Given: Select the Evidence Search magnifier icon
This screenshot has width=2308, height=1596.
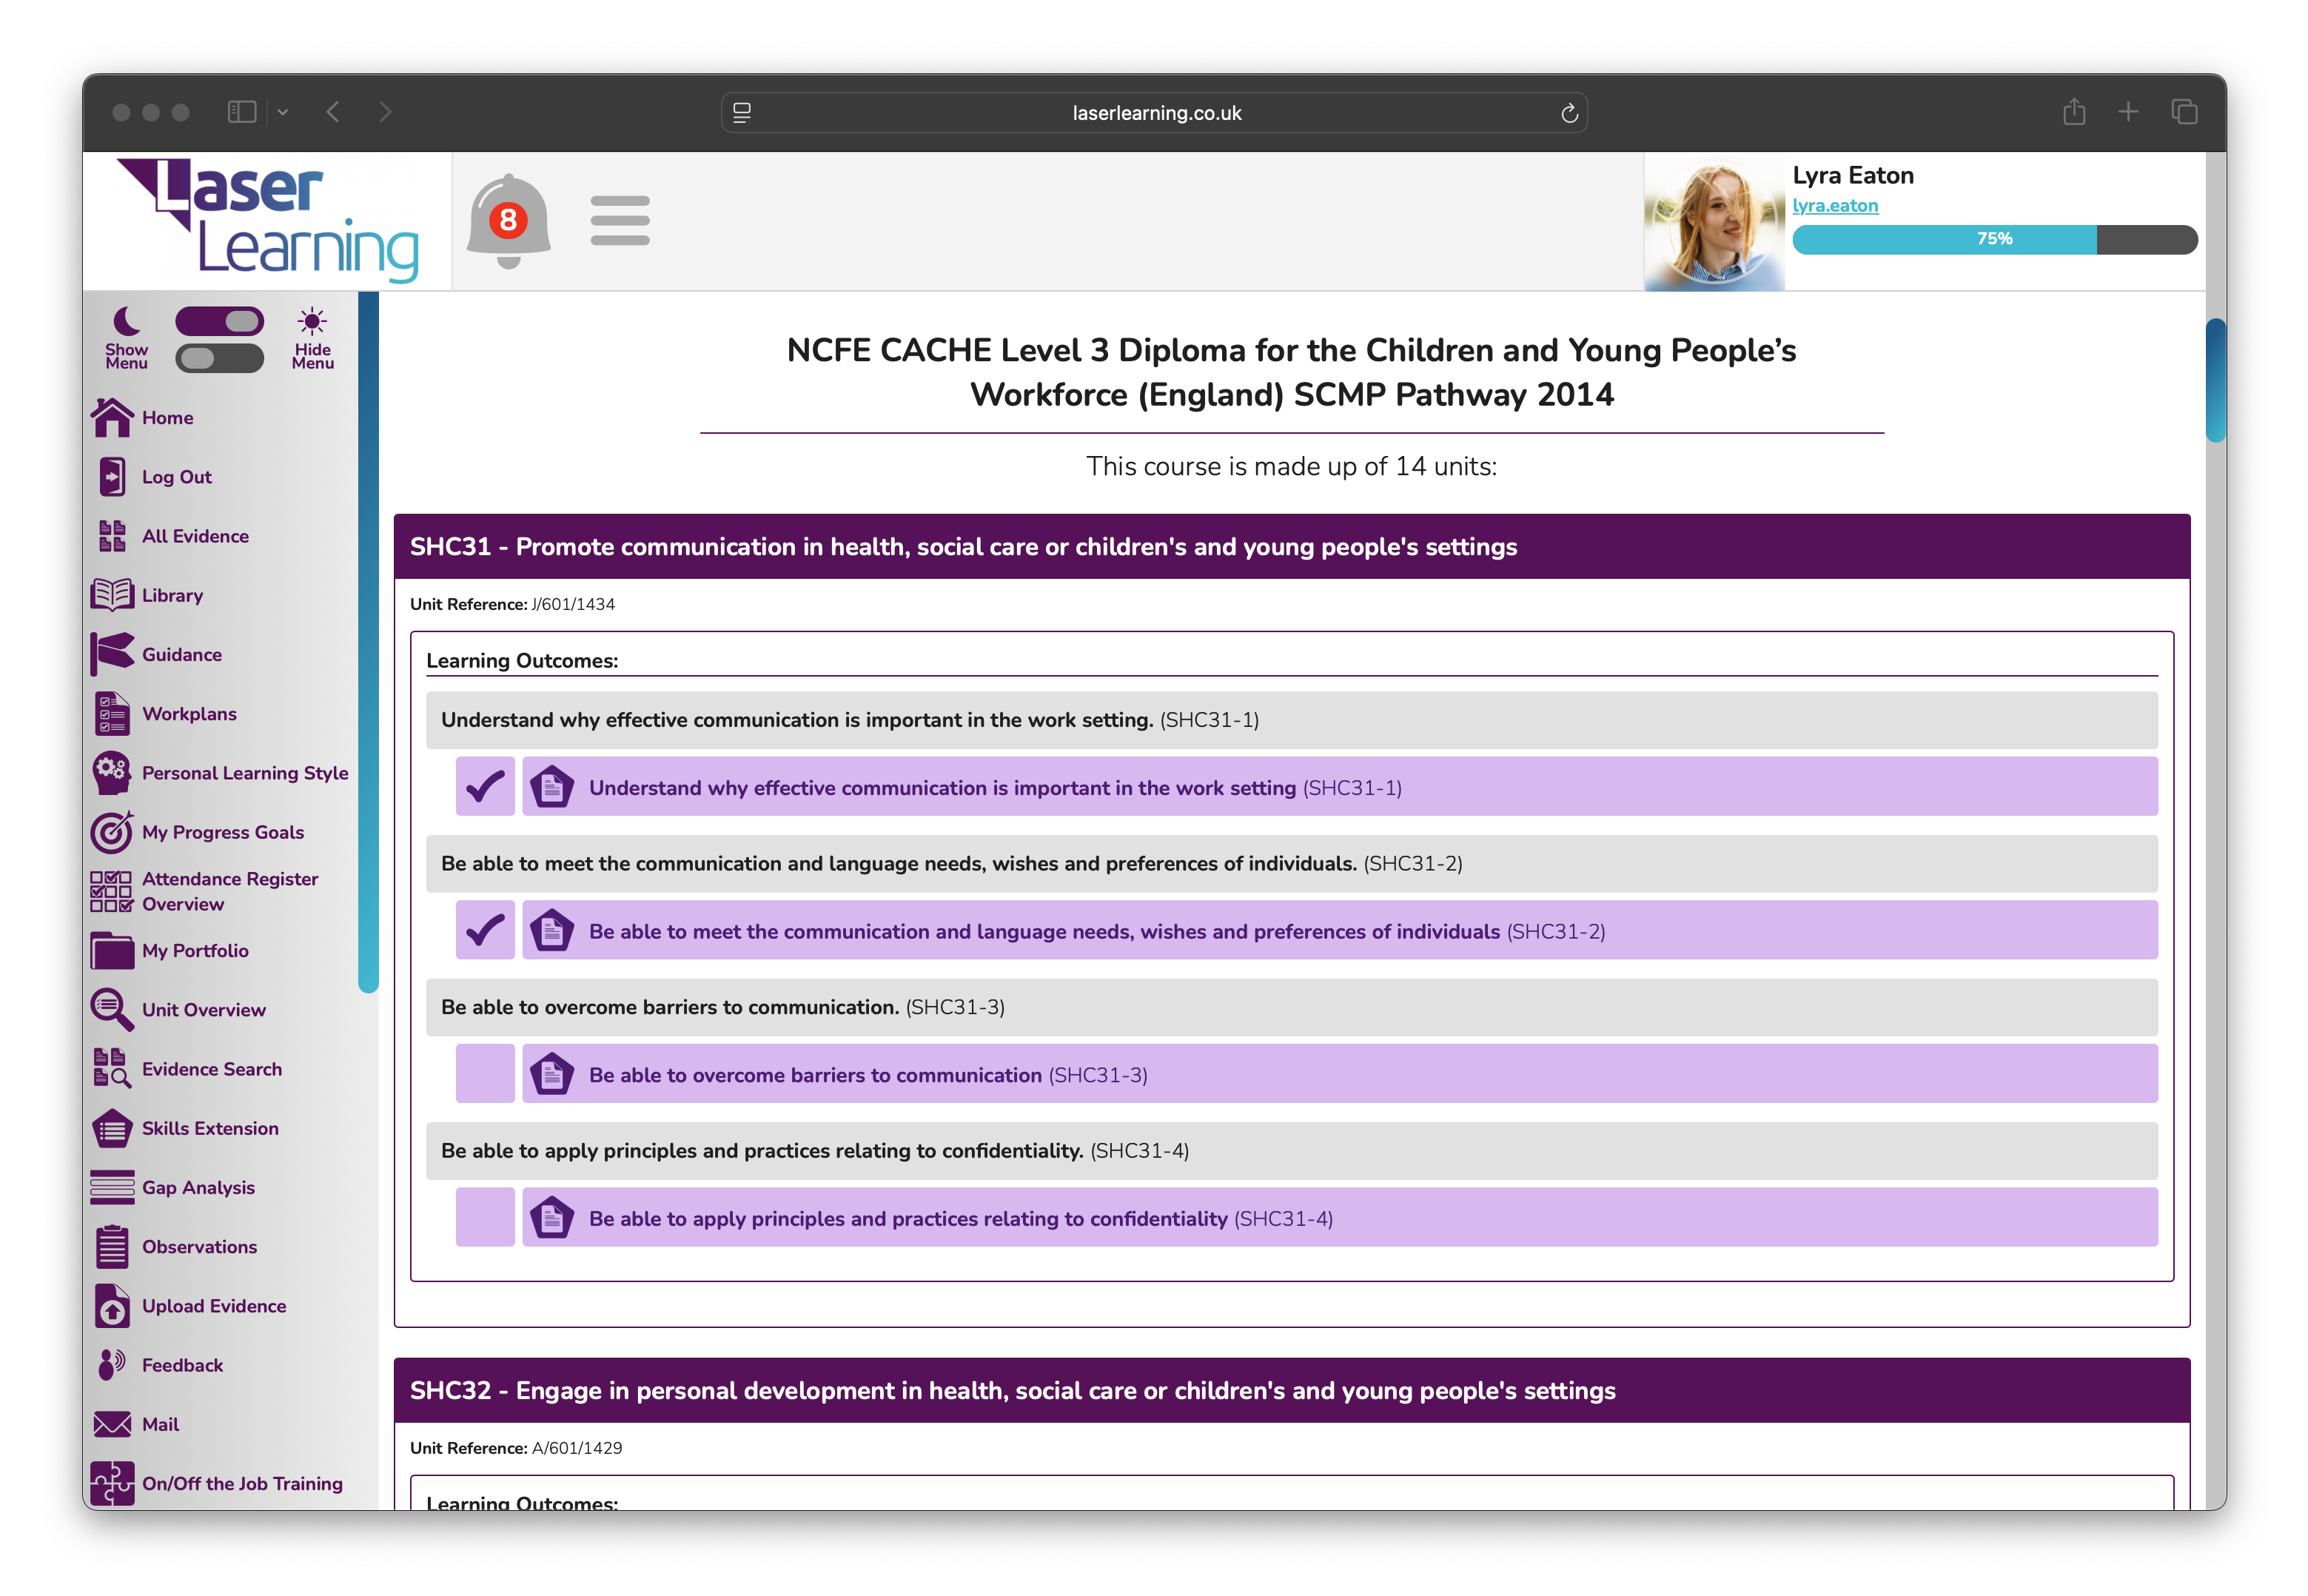Looking at the screenshot, I should pos(111,1068).
